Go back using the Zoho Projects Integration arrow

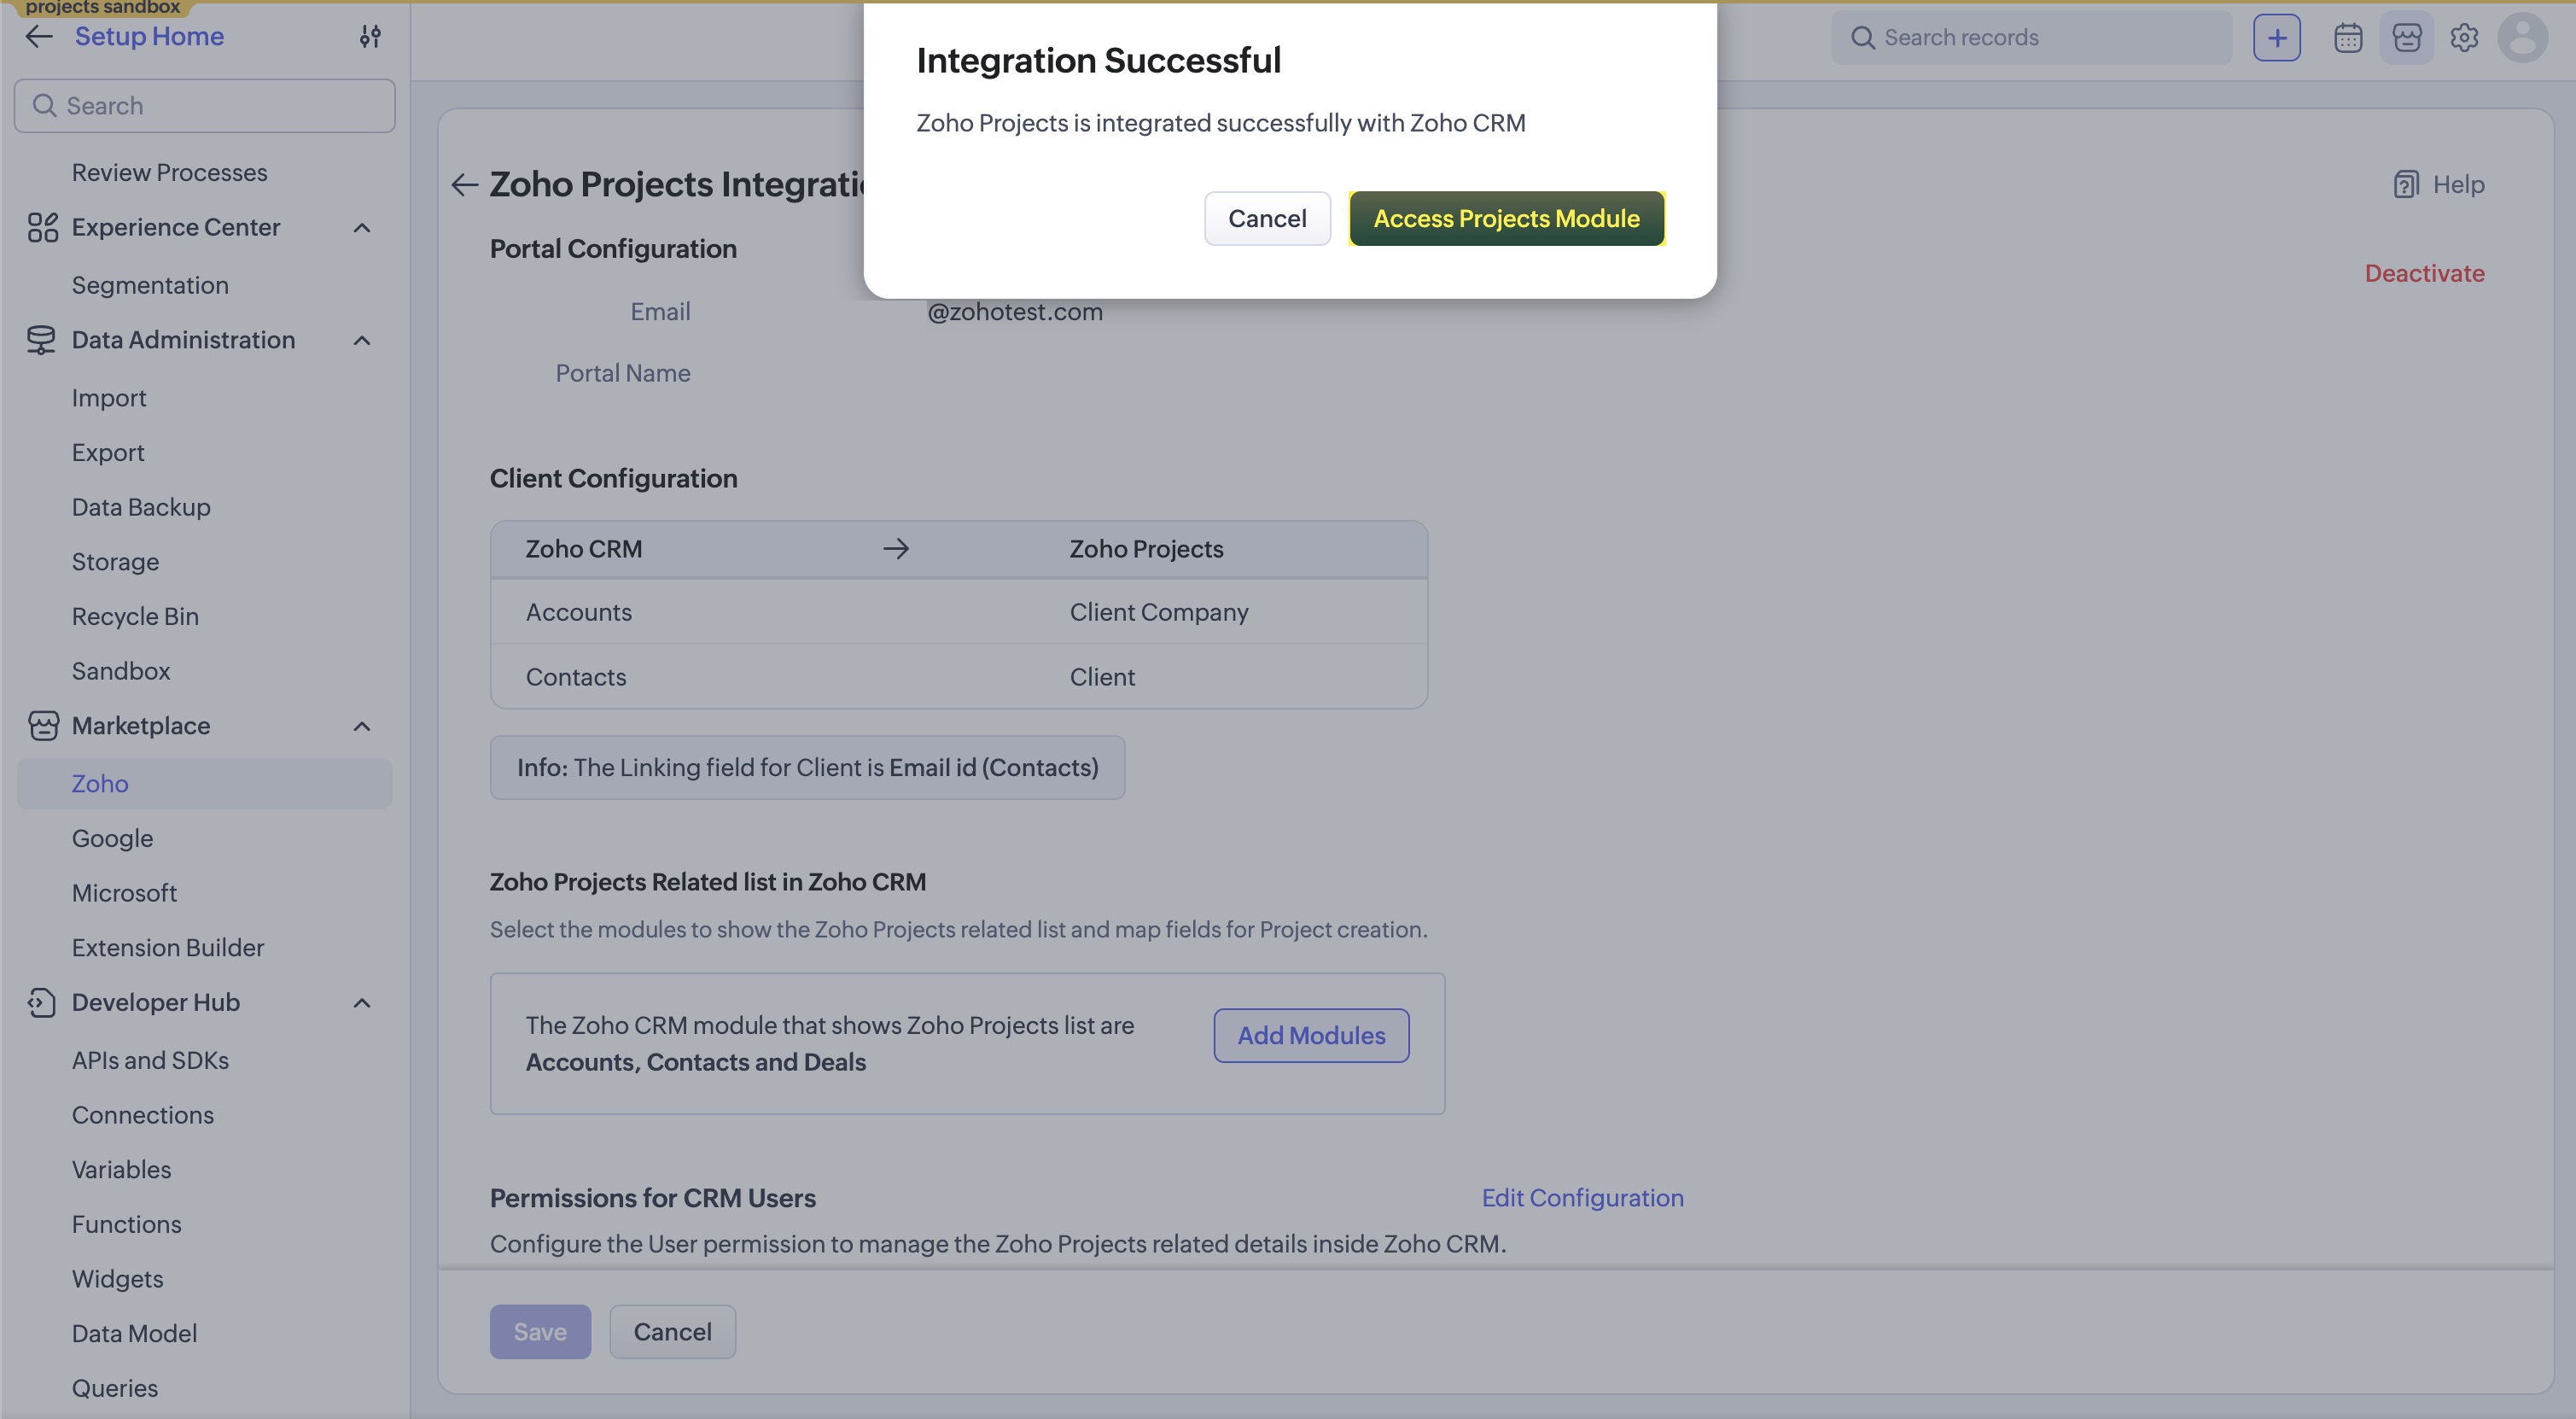(464, 185)
